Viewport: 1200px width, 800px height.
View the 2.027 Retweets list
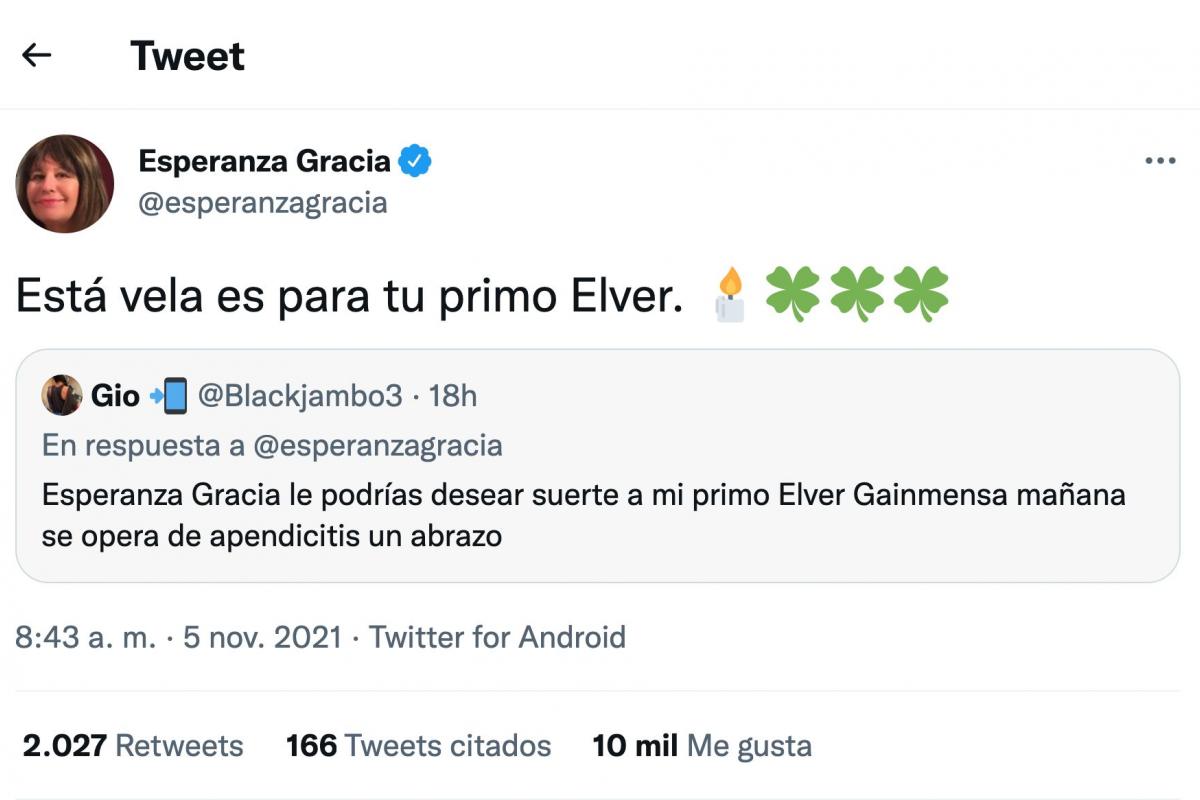(x=133, y=745)
